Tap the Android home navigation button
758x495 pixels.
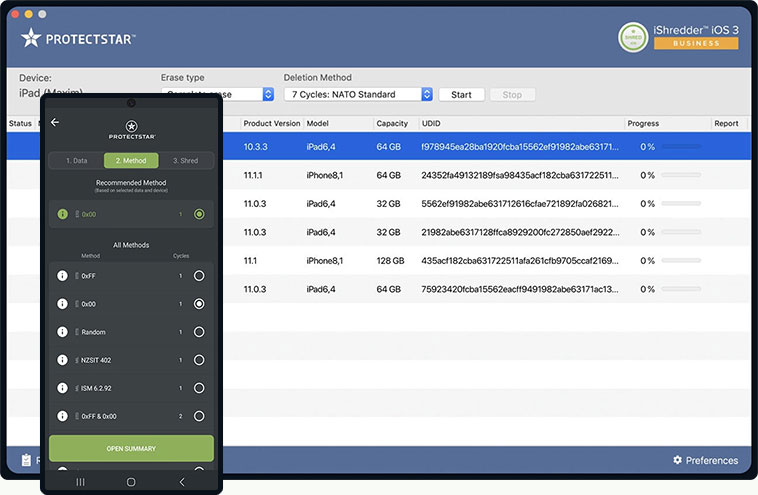tap(131, 481)
